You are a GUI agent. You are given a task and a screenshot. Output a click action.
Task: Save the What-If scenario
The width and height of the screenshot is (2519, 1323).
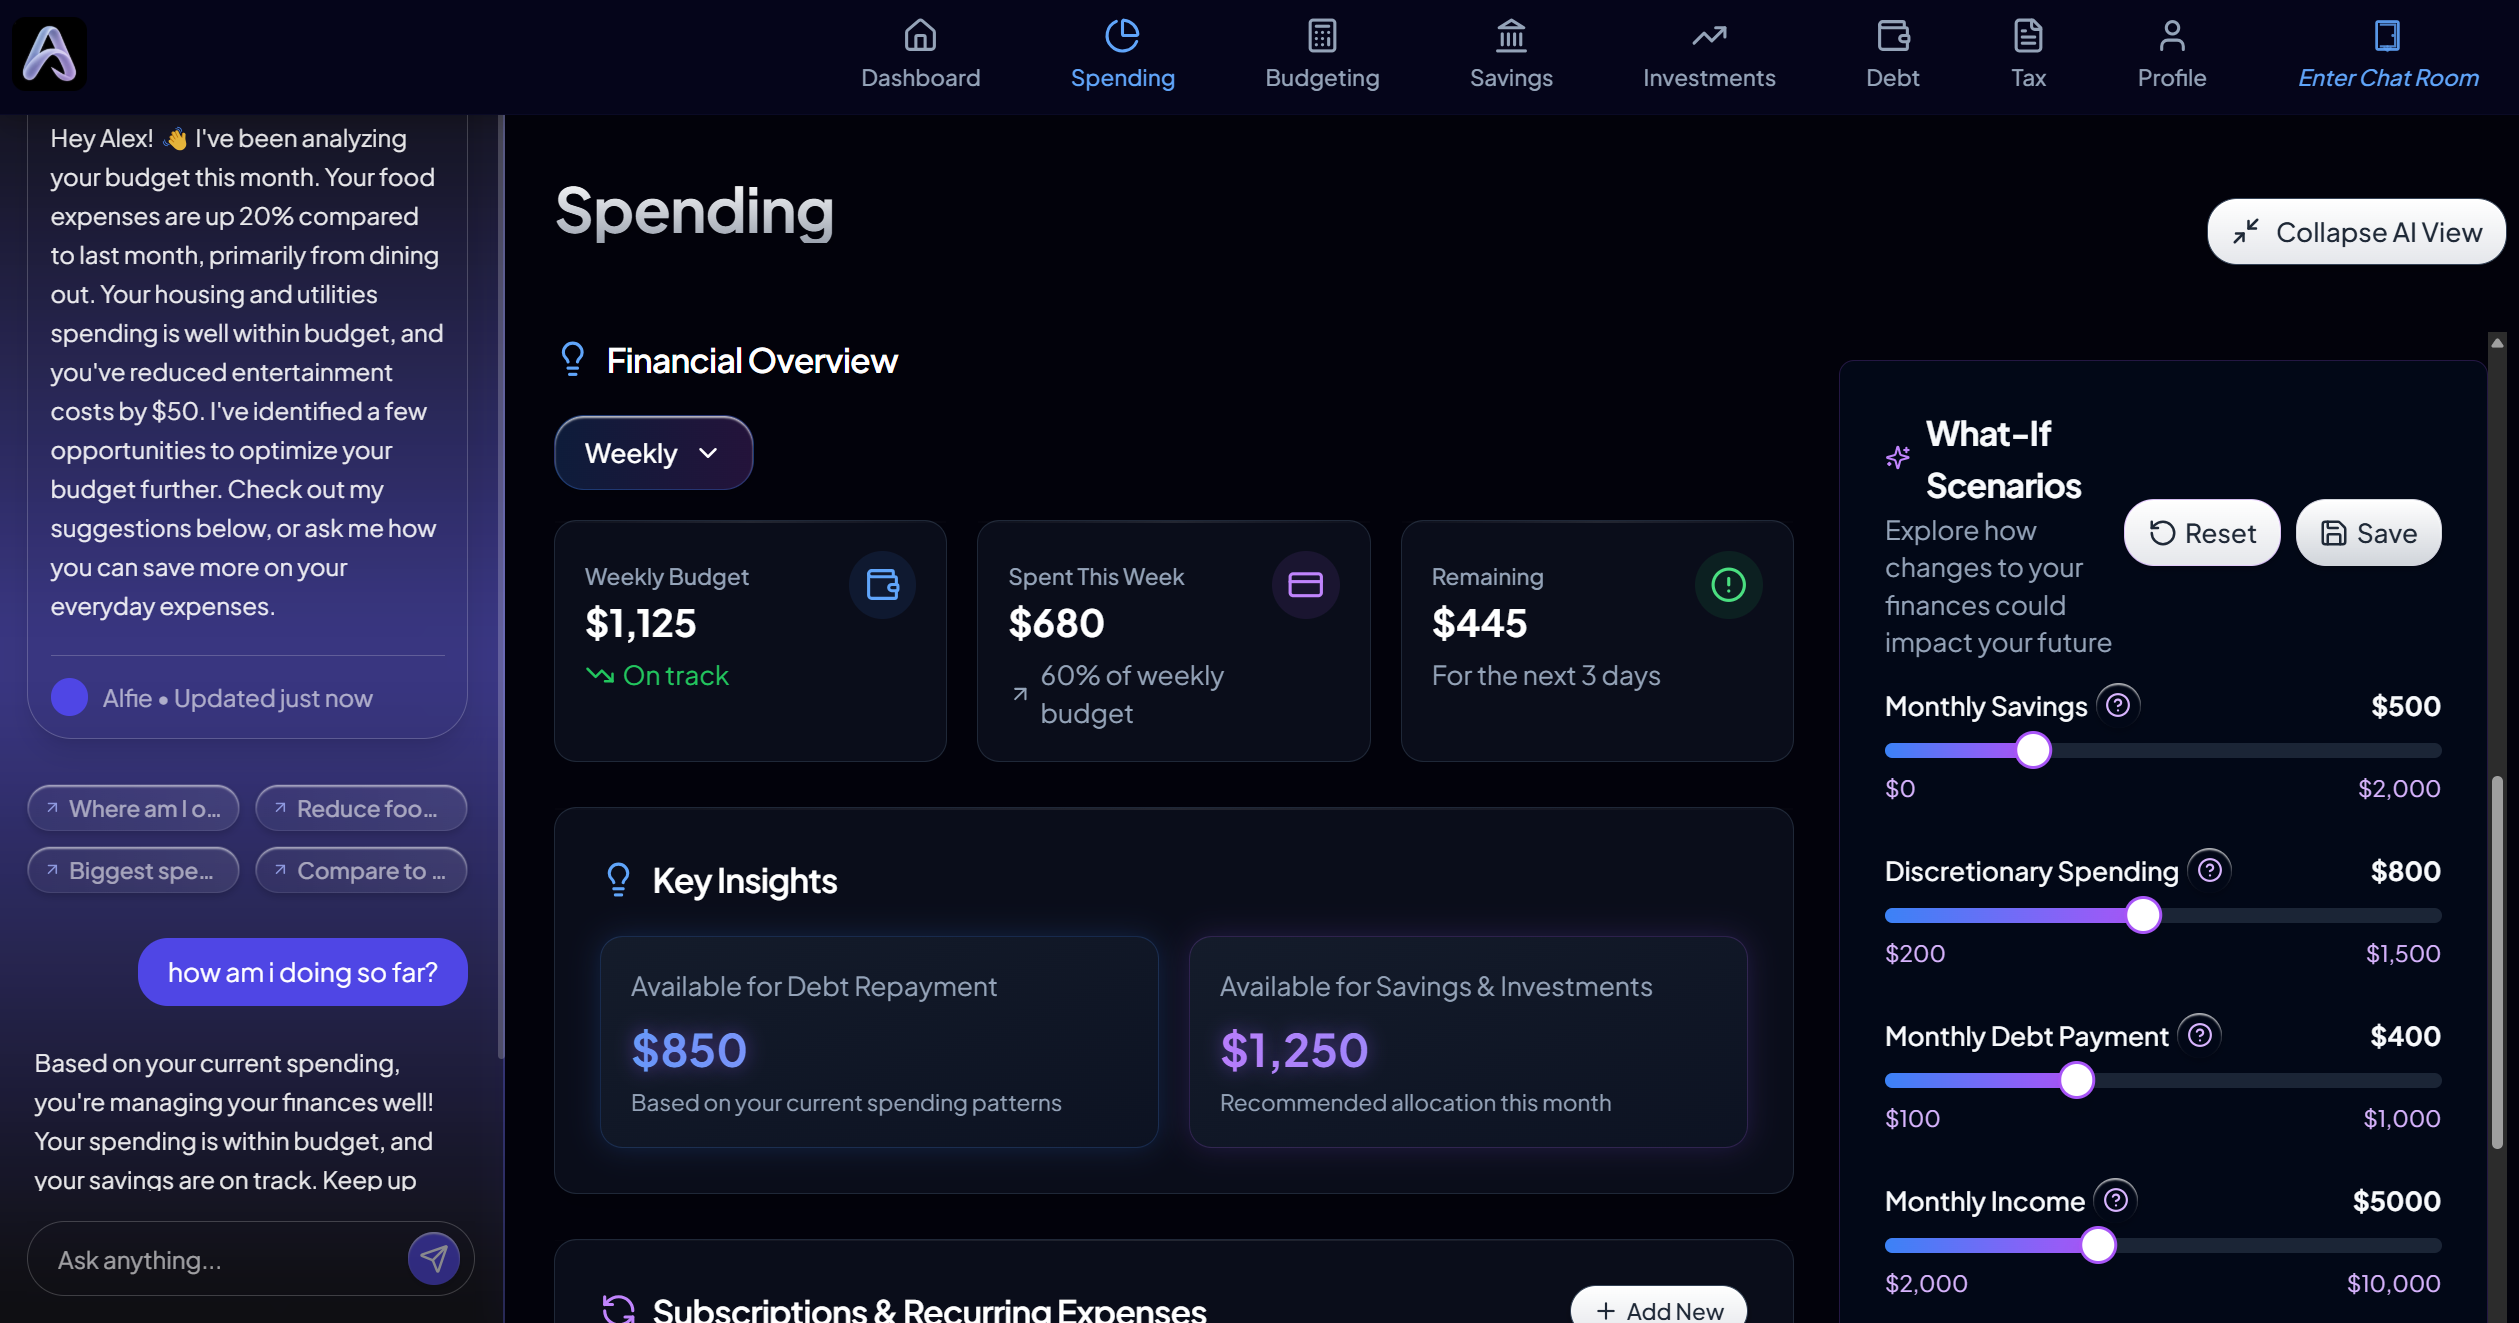point(2368,533)
